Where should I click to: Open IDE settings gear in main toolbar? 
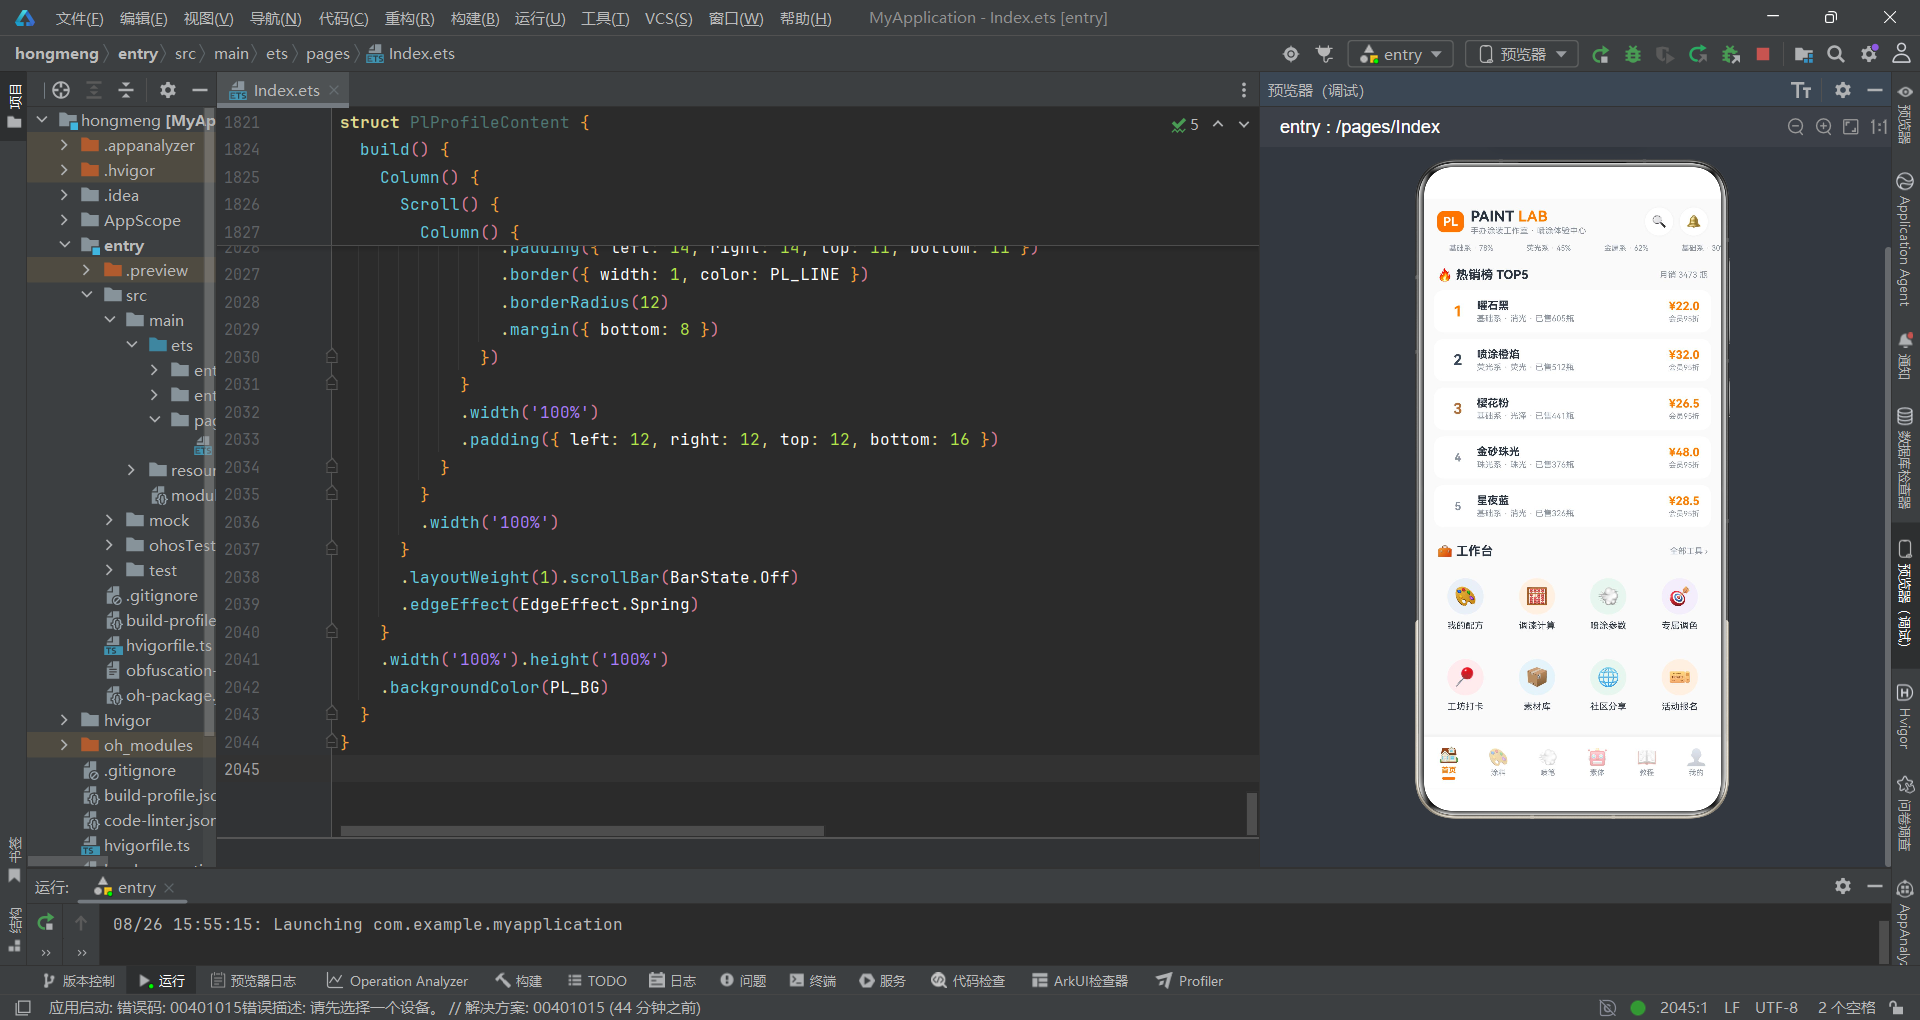point(1869,55)
